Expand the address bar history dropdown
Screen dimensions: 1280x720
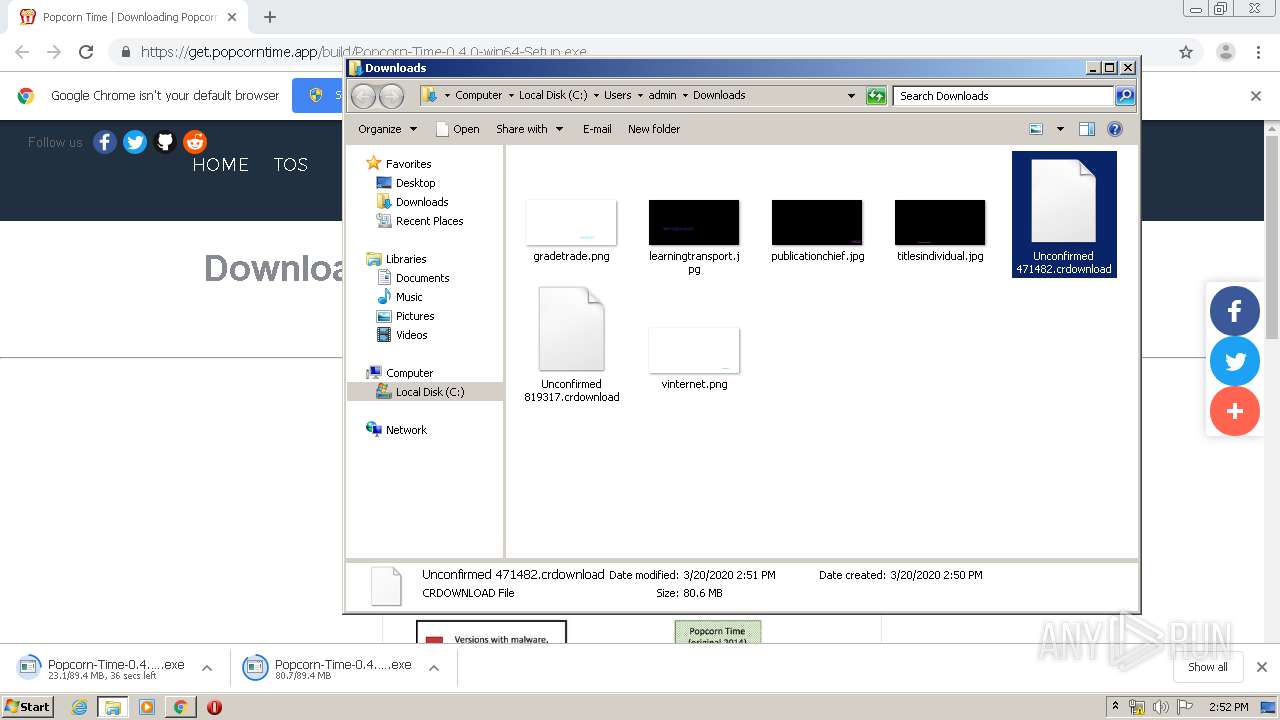(851, 96)
